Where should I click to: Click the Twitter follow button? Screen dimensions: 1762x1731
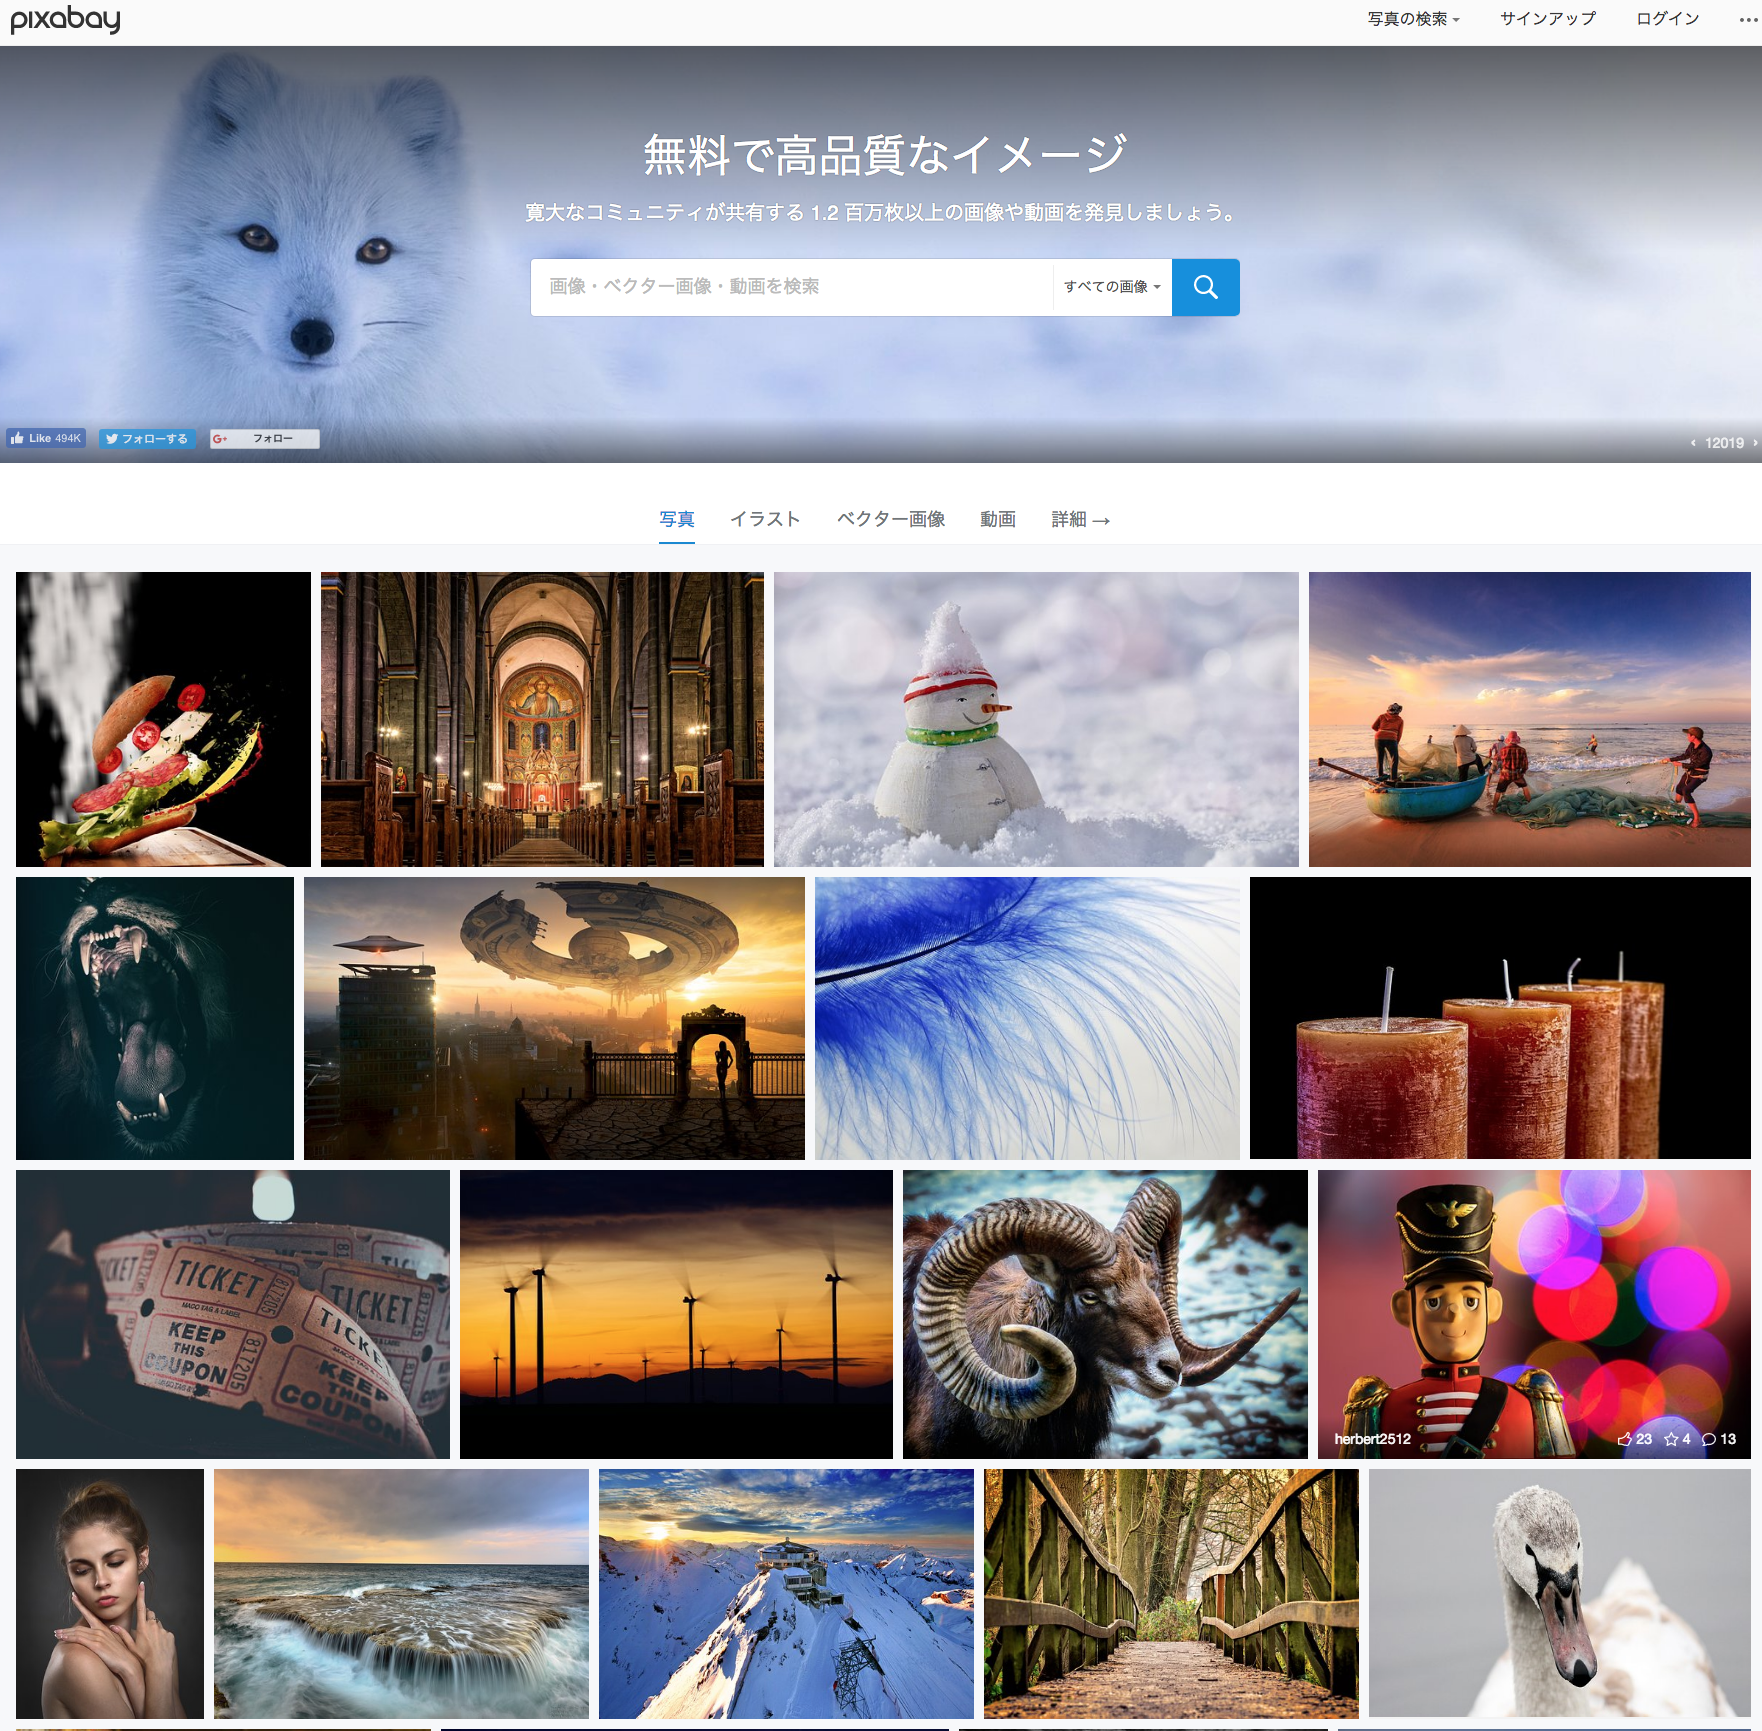click(x=147, y=438)
